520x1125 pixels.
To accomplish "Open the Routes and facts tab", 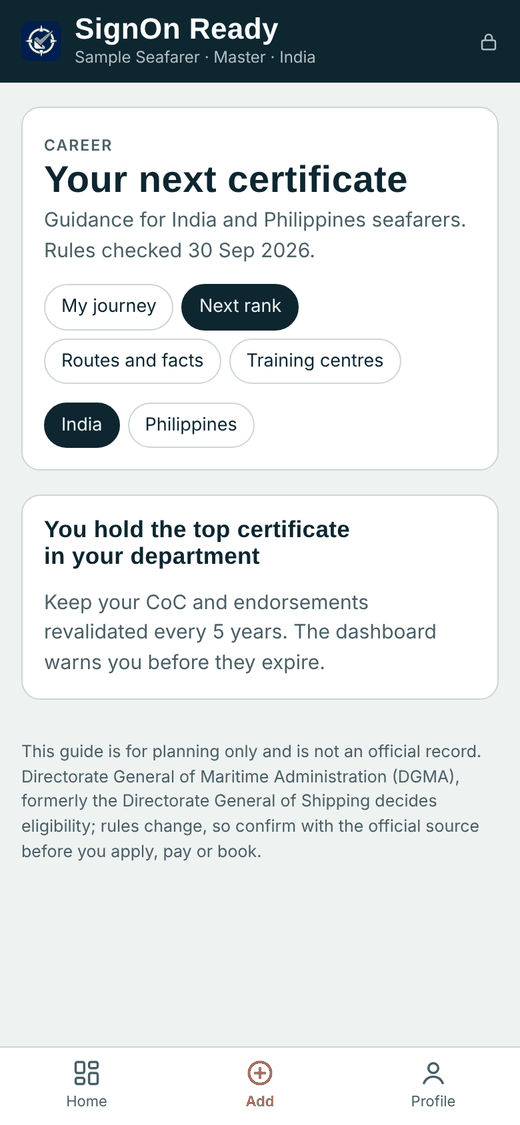I will coord(133,361).
